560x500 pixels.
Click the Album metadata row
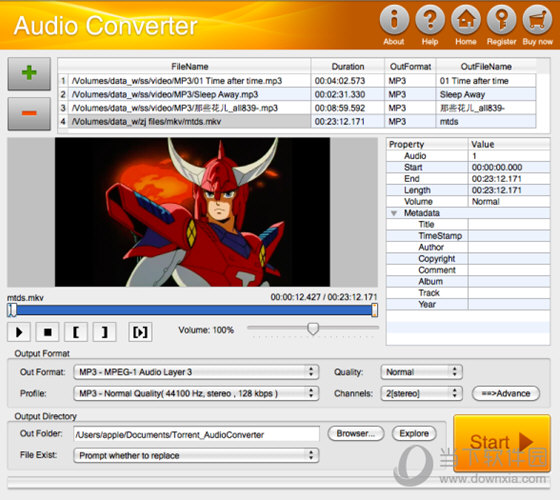point(468,282)
